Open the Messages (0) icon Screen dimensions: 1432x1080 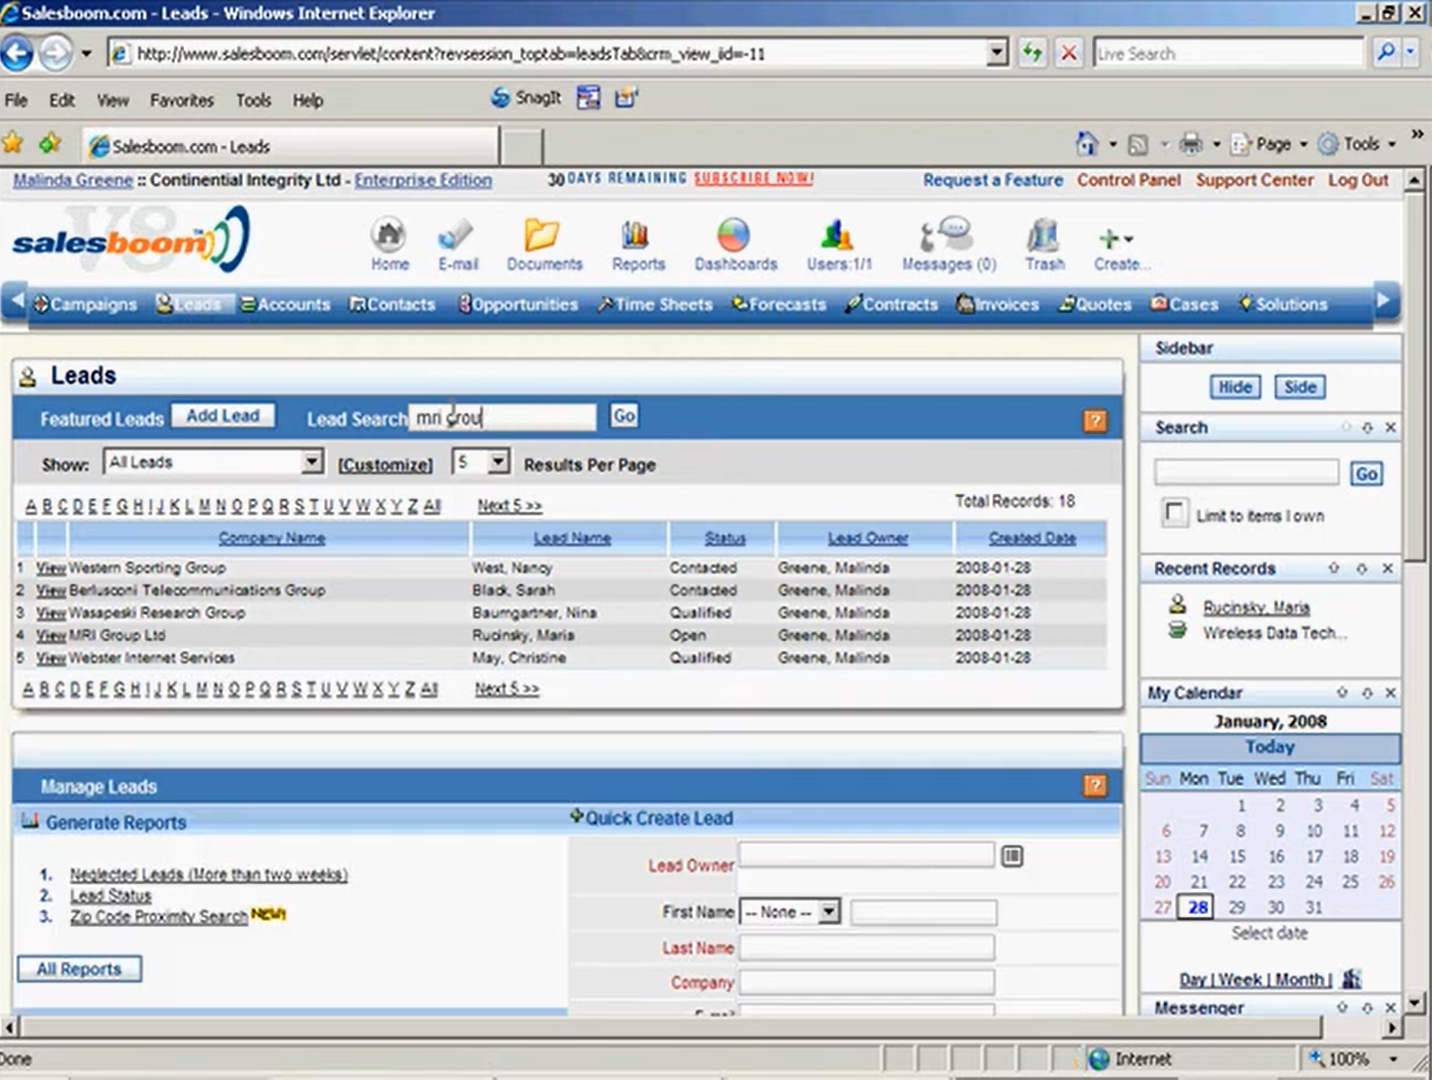click(946, 236)
